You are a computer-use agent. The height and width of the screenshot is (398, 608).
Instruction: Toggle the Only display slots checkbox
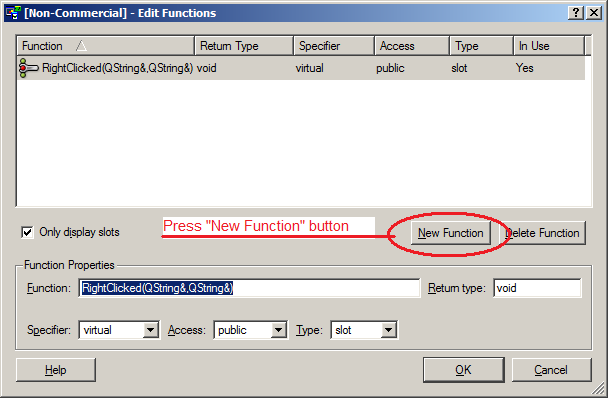pos(27,232)
